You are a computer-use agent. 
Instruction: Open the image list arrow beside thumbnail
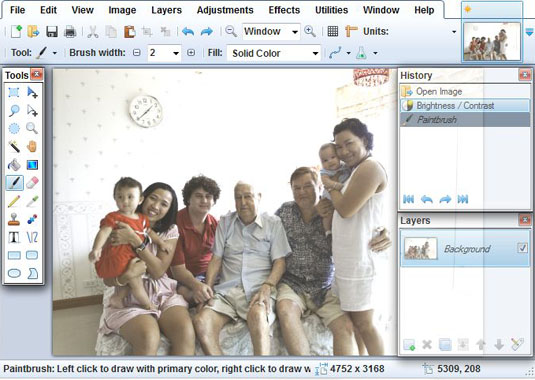coord(529,32)
